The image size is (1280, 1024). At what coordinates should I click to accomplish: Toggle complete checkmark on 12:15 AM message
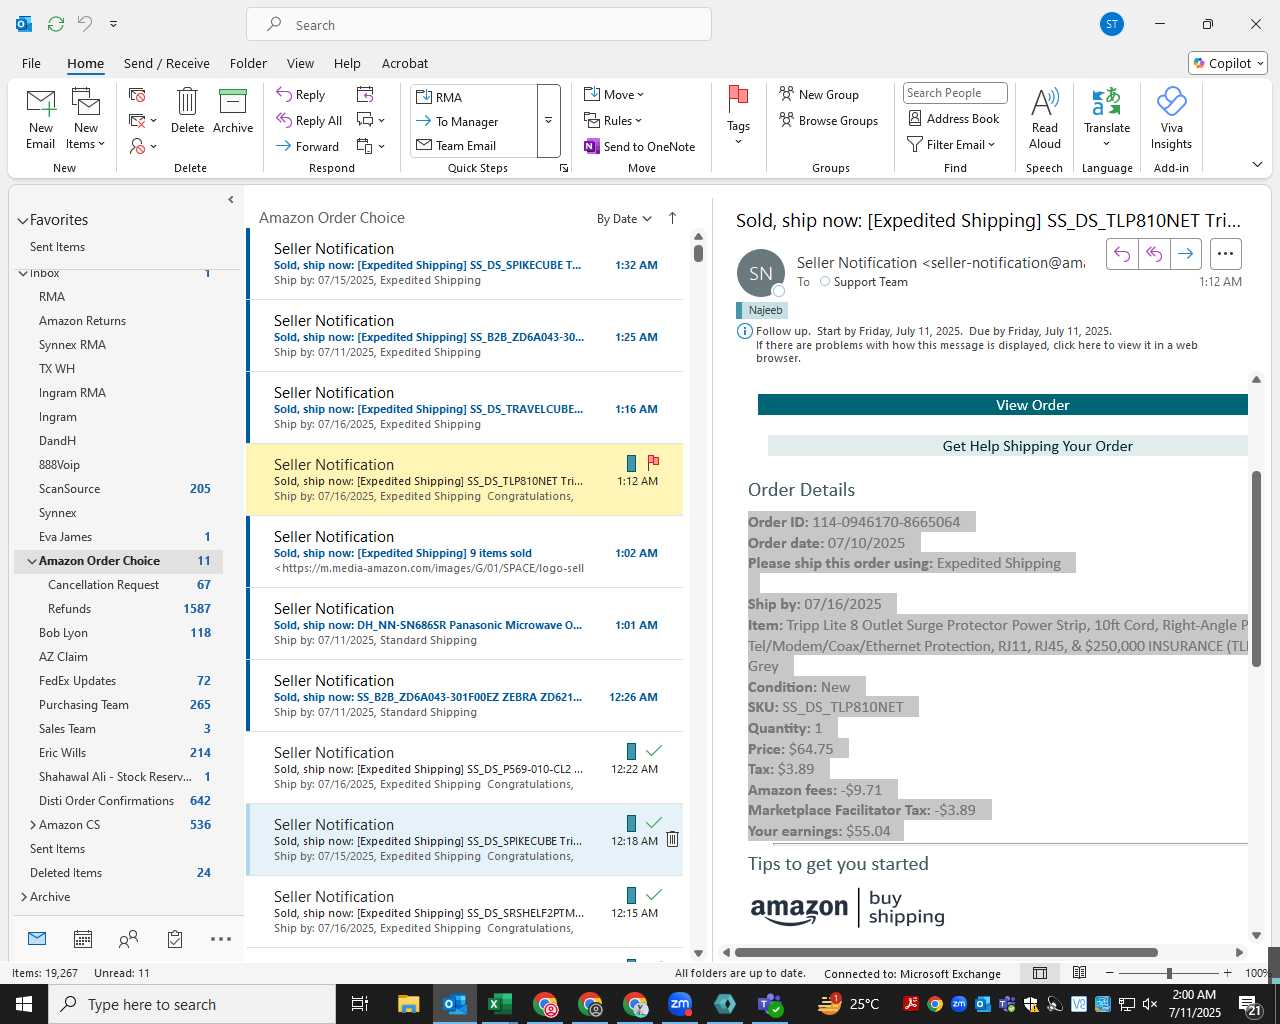coord(654,894)
